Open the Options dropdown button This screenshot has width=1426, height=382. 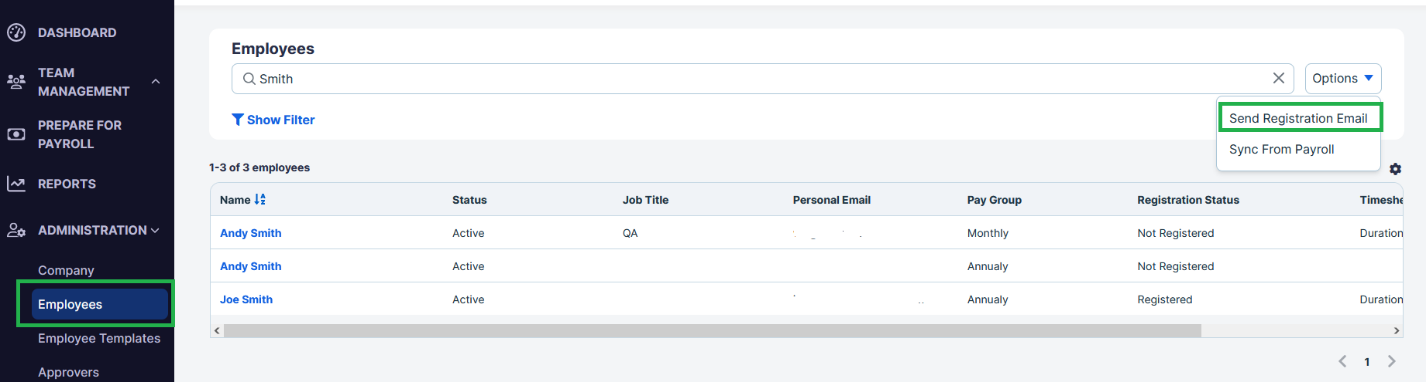1343,78
